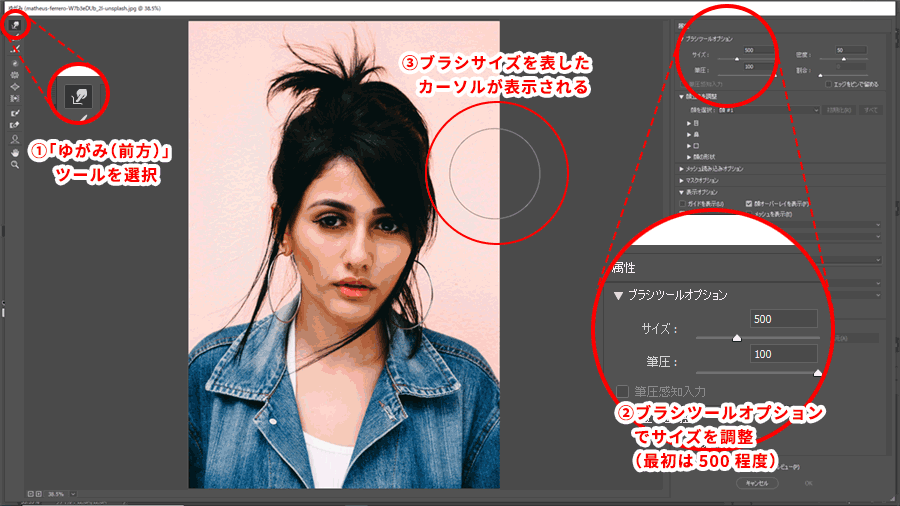
Task: Click the All (すべて) button
Action: (x=871, y=110)
